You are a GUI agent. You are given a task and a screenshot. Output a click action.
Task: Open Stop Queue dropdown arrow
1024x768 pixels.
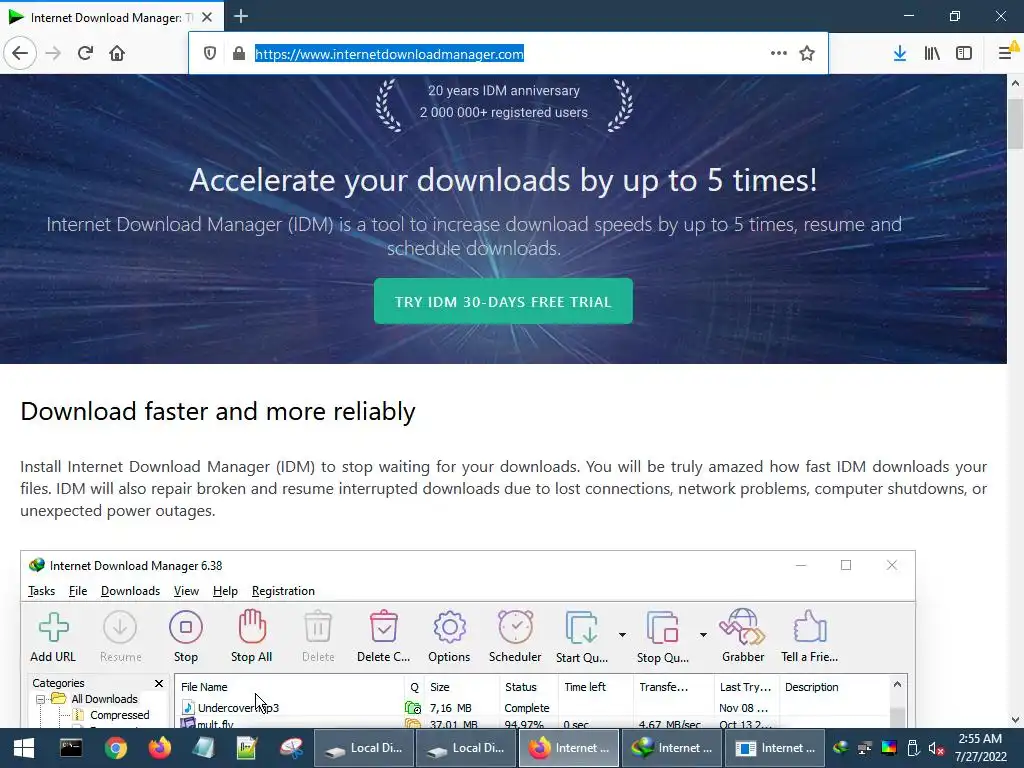[x=703, y=635]
